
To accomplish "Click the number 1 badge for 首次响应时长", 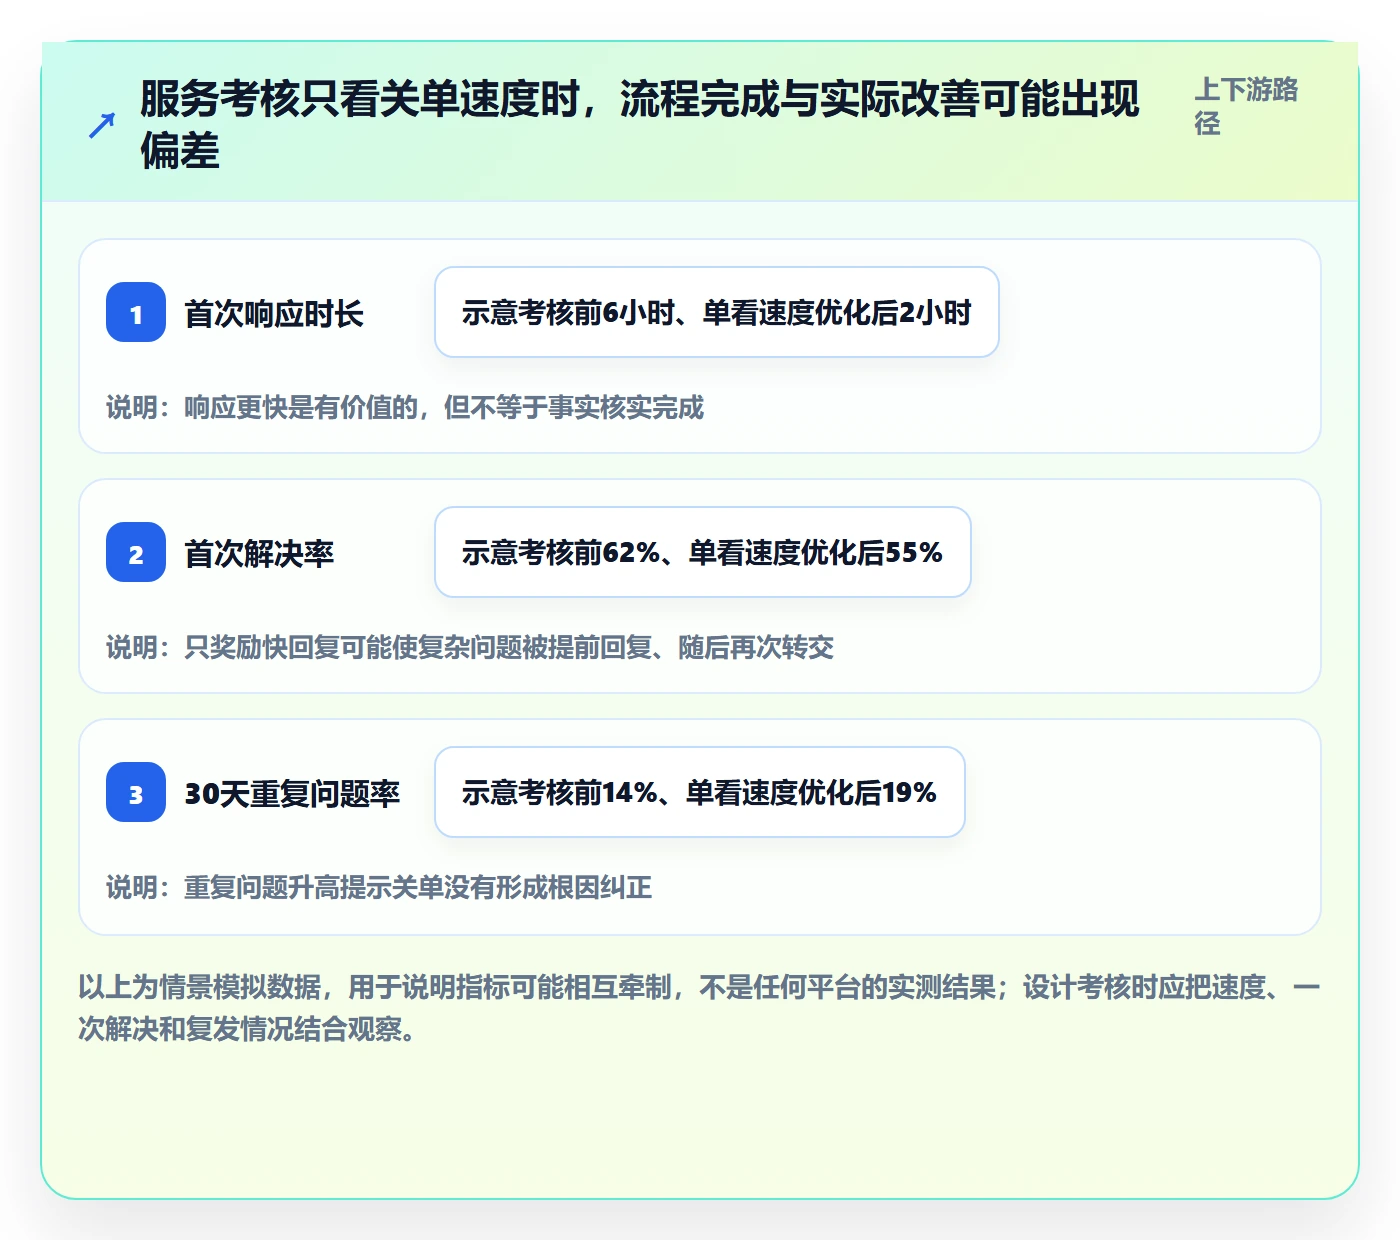I will (x=136, y=312).
